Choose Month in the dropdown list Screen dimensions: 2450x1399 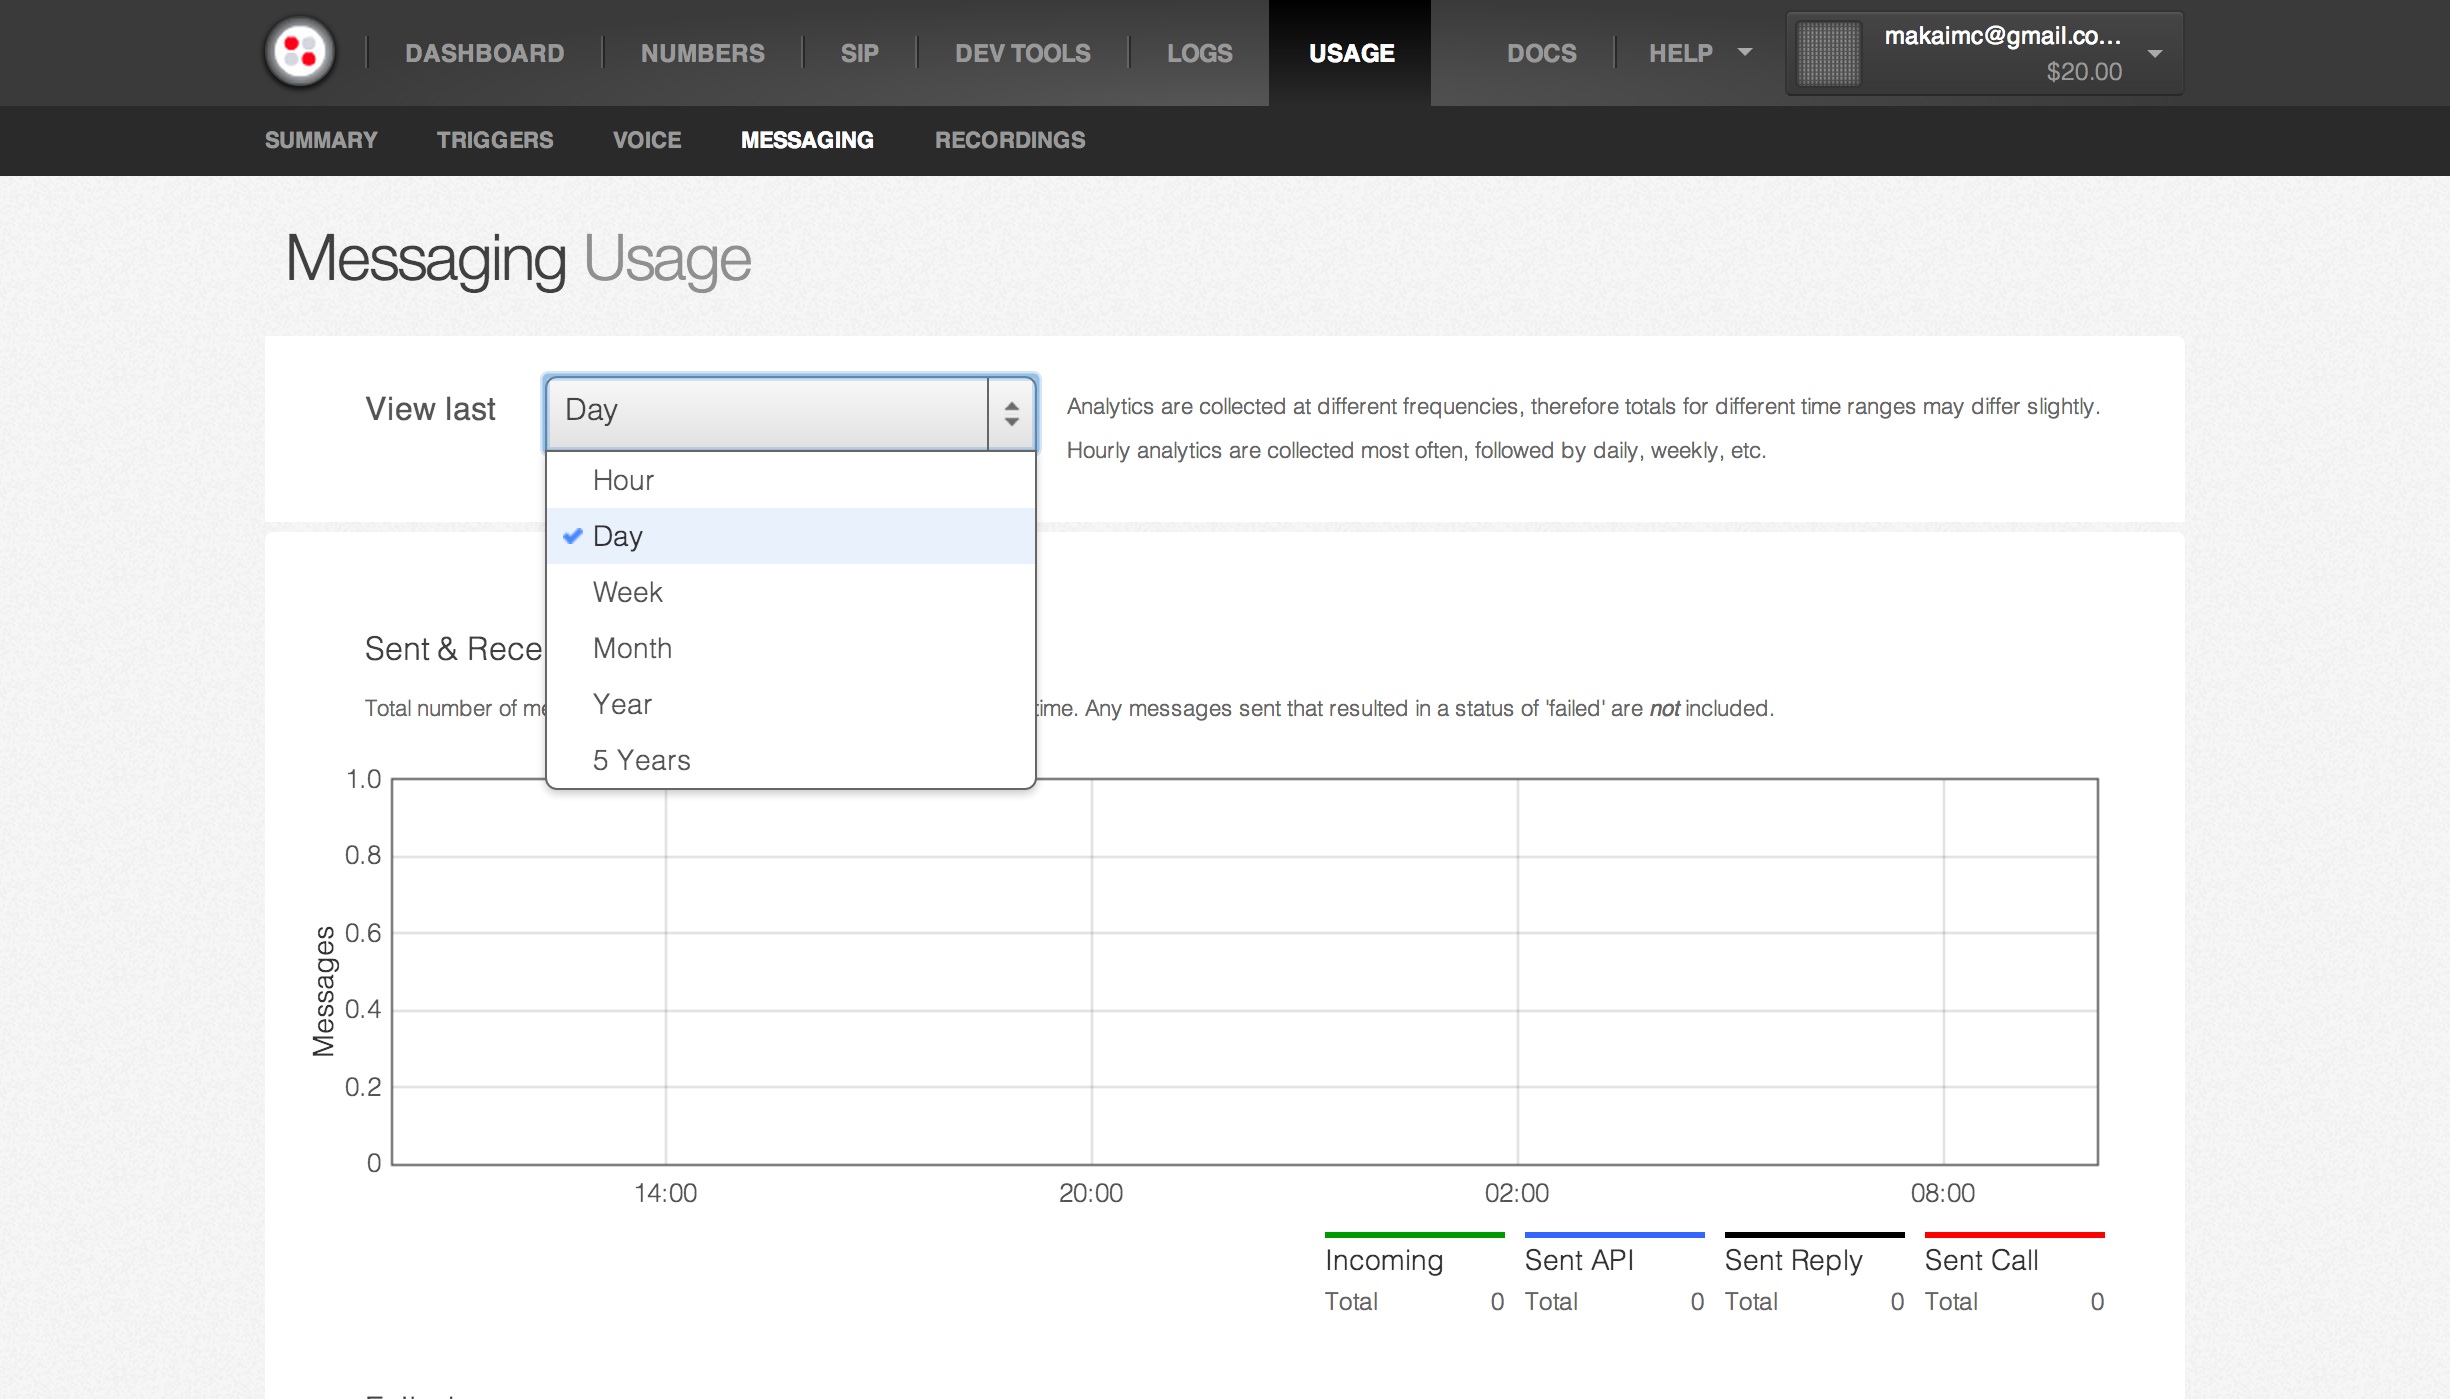(790, 648)
